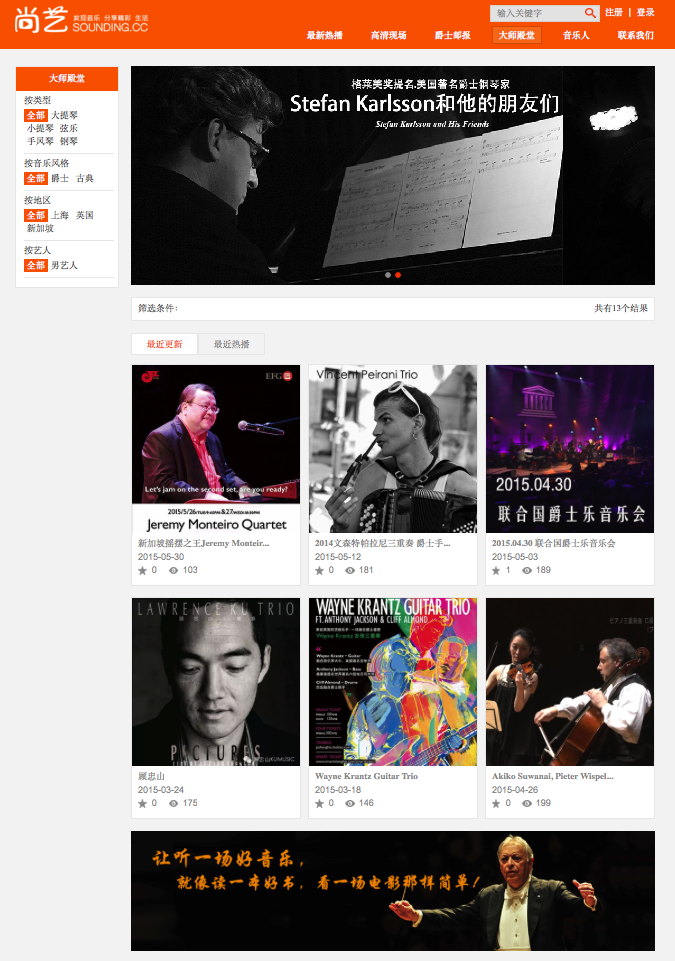Open the Lawrence Ku Trio thumbnail
675x961 pixels.
coord(216,682)
